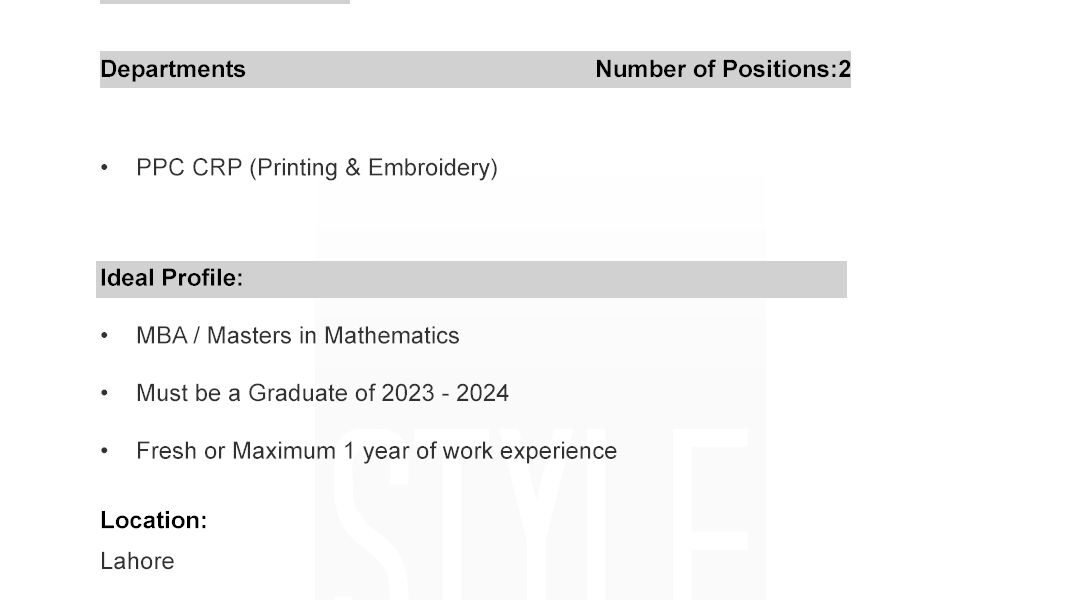
Task: Click the Departments heading text
Action: [173, 69]
